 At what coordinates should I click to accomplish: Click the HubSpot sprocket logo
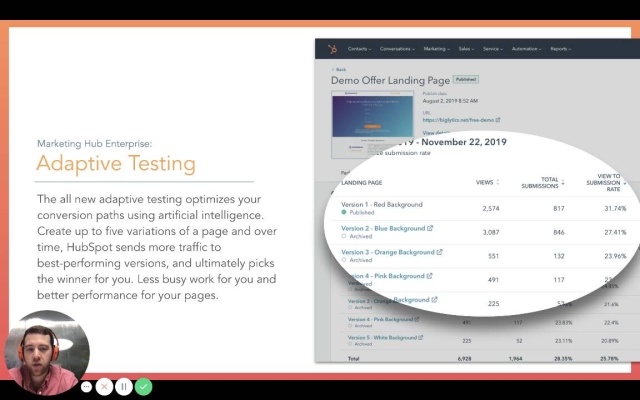333,49
